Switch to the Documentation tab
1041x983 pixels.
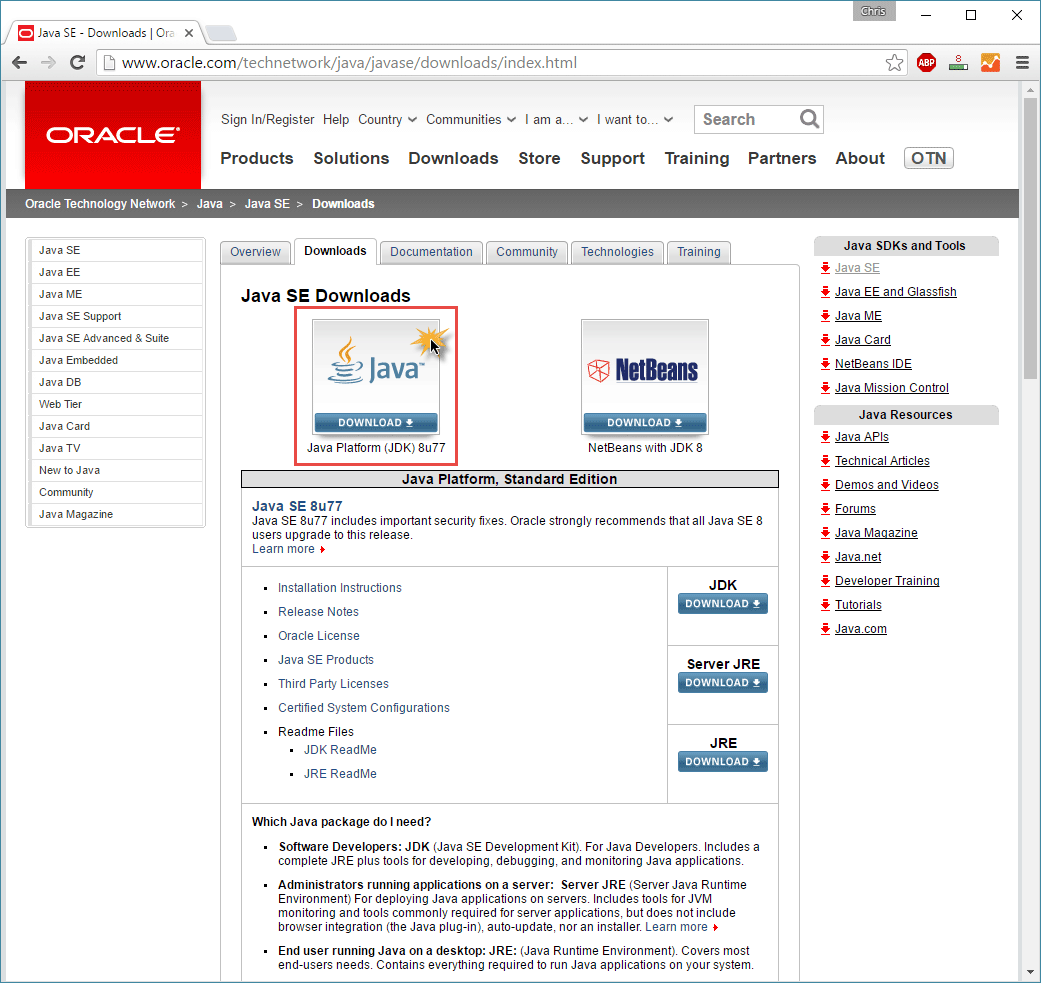coord(431,252)
